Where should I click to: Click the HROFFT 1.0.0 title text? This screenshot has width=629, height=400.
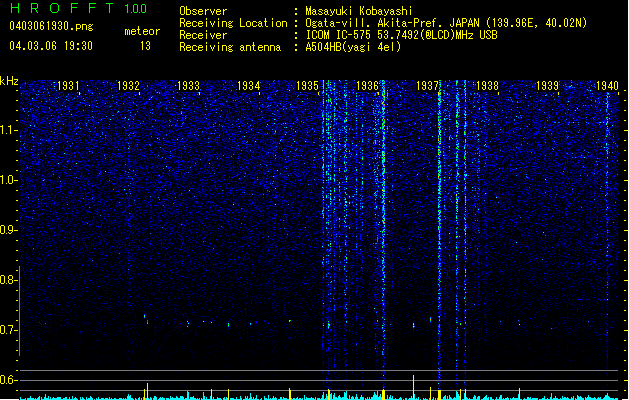pyautogui.click(x=78, y=8)
